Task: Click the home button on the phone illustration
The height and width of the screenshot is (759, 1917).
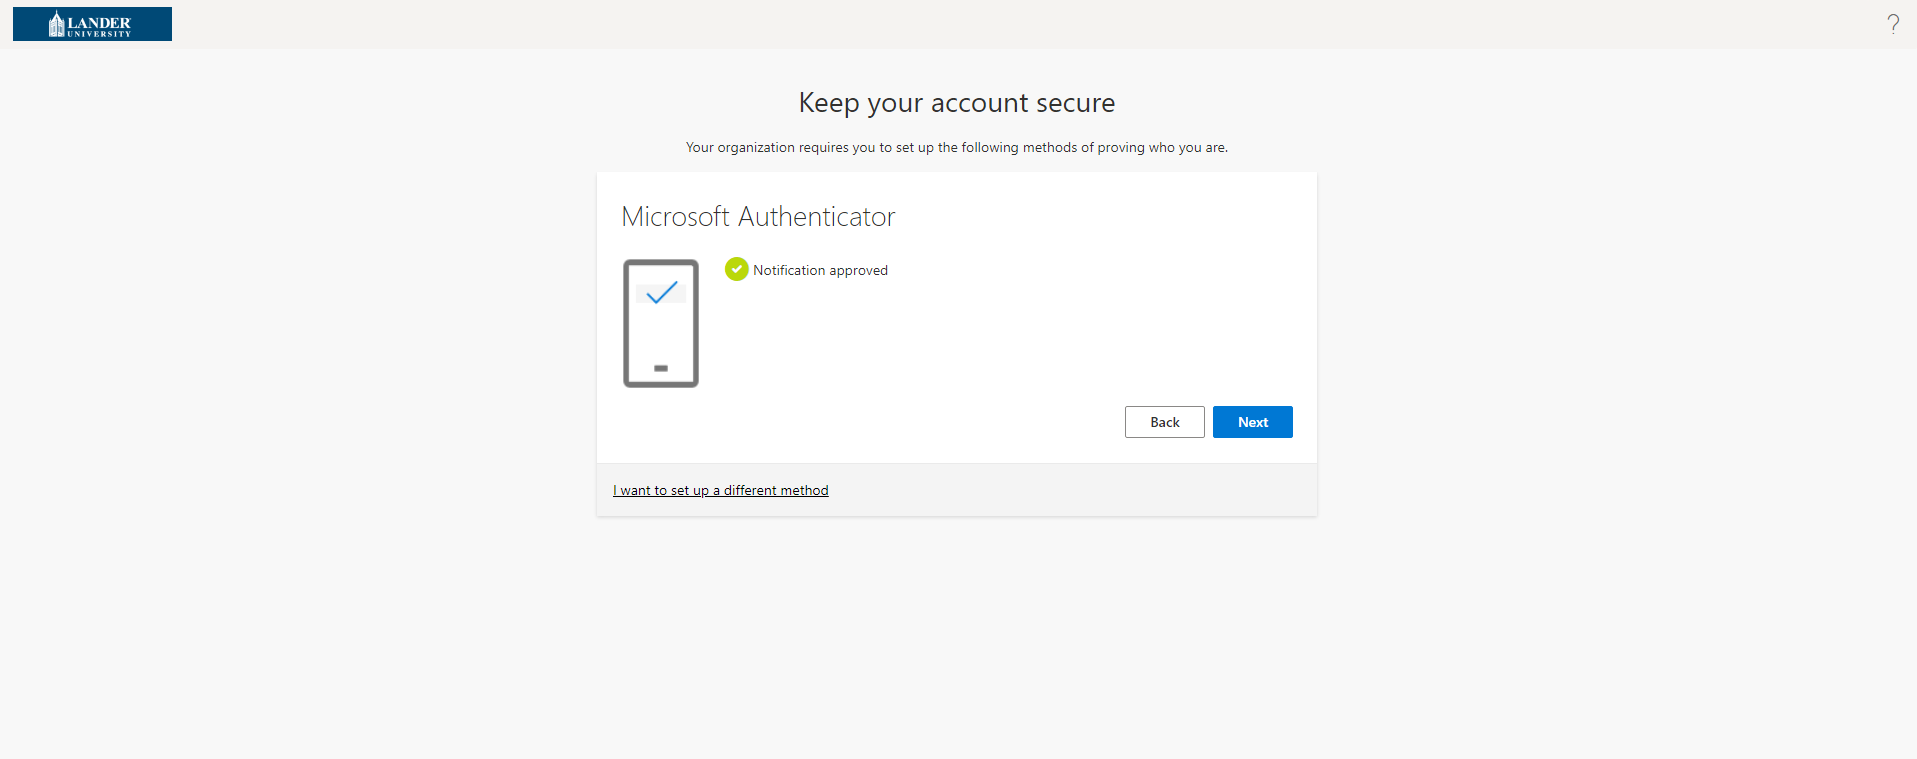Action: tap(661, 368)
